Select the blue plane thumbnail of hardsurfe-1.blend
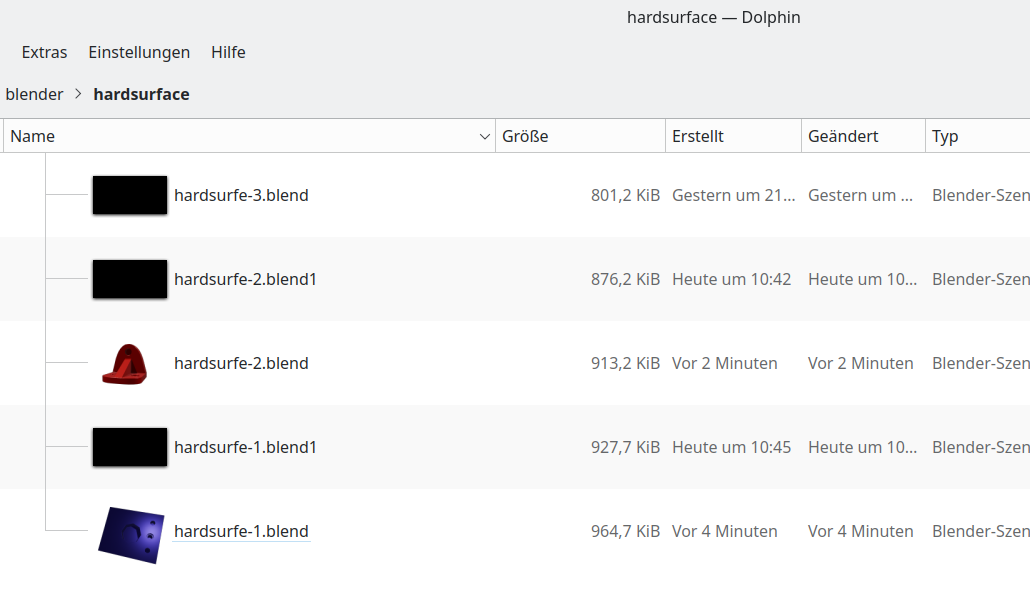 click(x=131, y=533)
